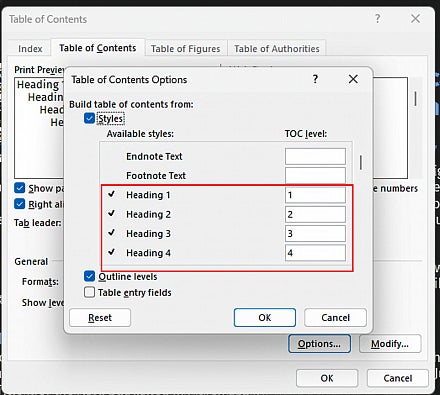Click the help question mark in outer dialog
Viewport: 440px width, 395px height.
tap(377, 19)
